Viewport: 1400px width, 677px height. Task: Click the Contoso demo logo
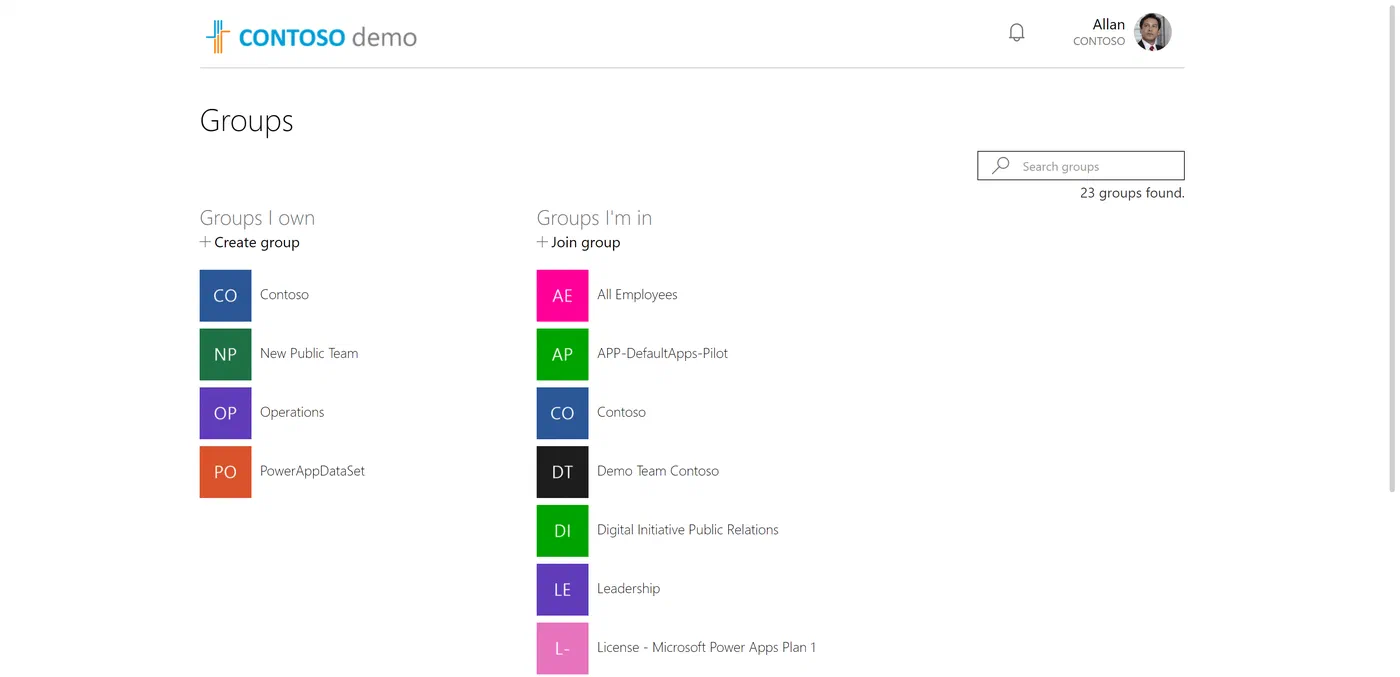(311, 37)
